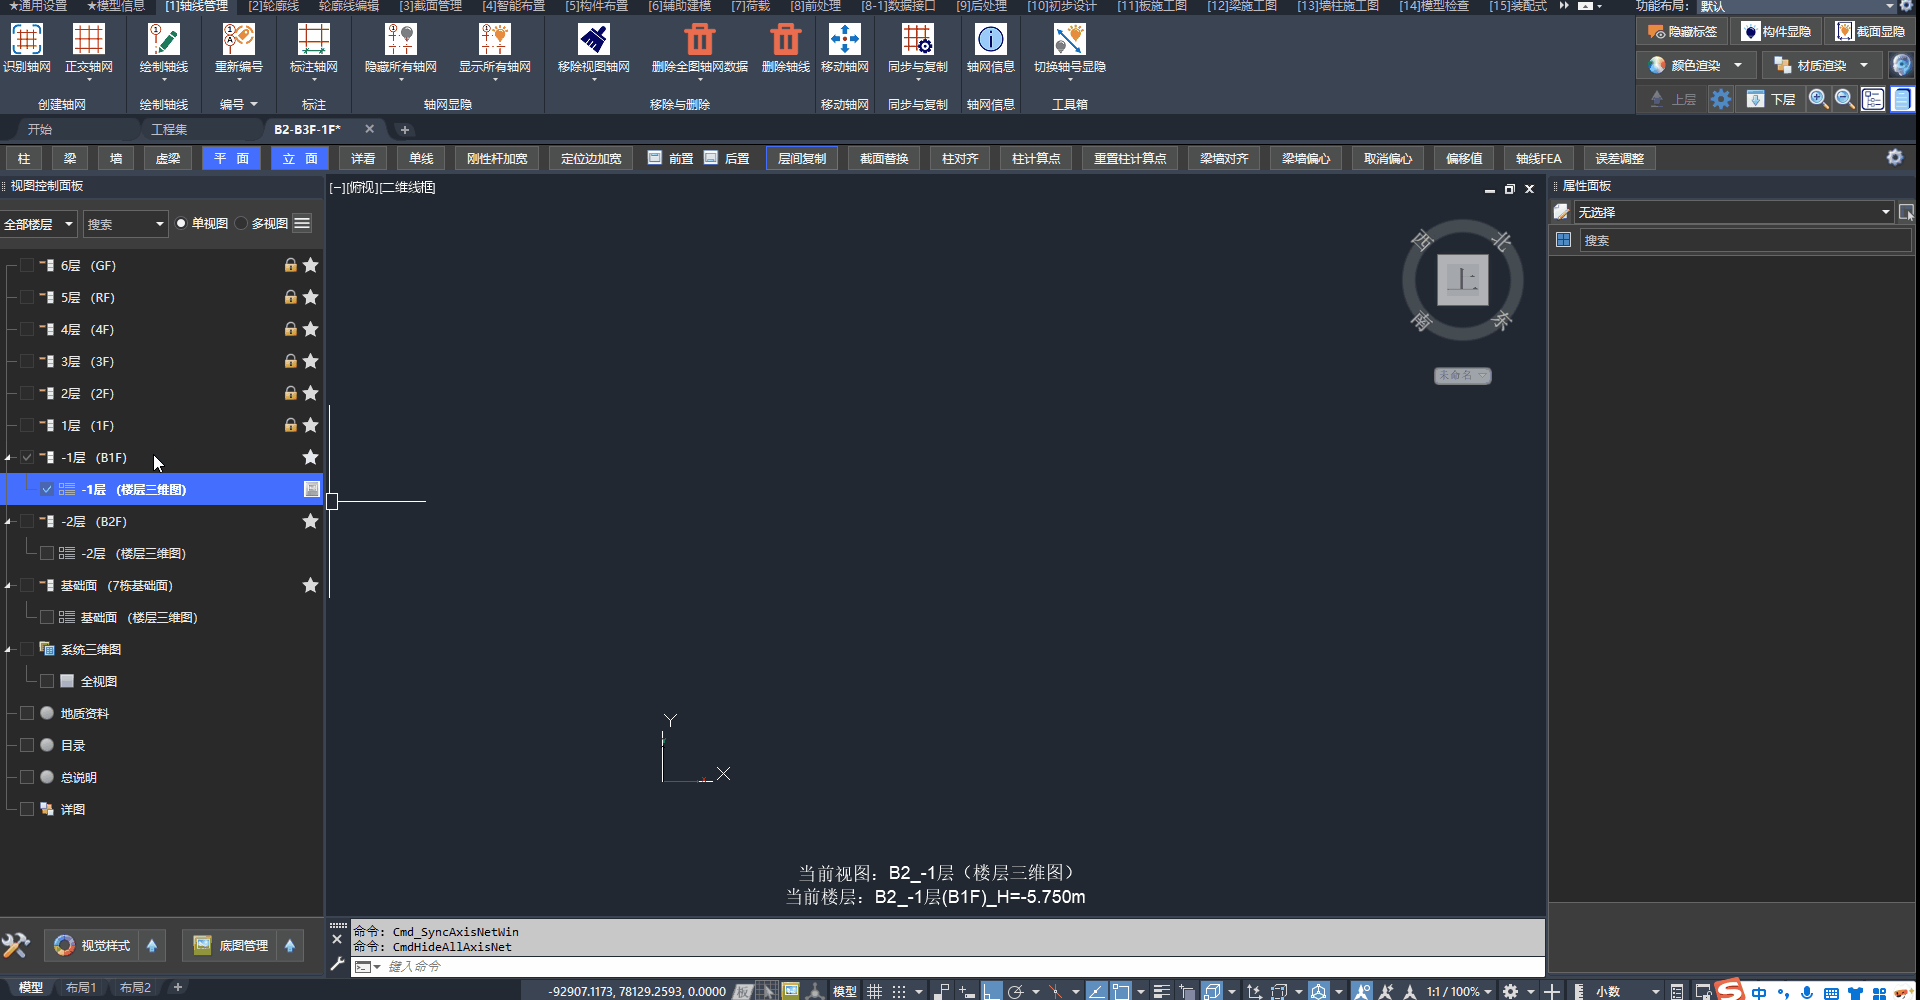Click the 切换轴号显隐 toggle icon
This screenshot has height=1000, width=1920.
(1069, 40)
